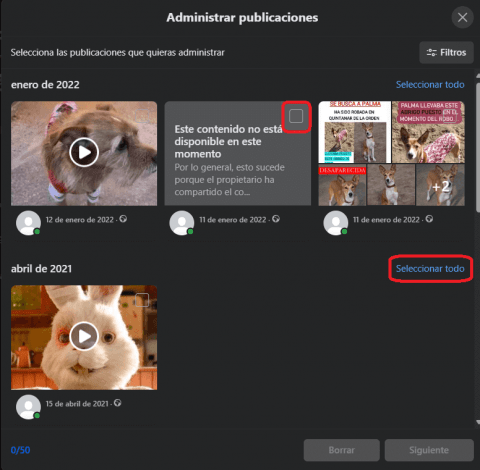The height and width of the screenshot is (470, 480).
Task: Click globe icon next to 15 de abril de 2021
Action: click(118, 403)
